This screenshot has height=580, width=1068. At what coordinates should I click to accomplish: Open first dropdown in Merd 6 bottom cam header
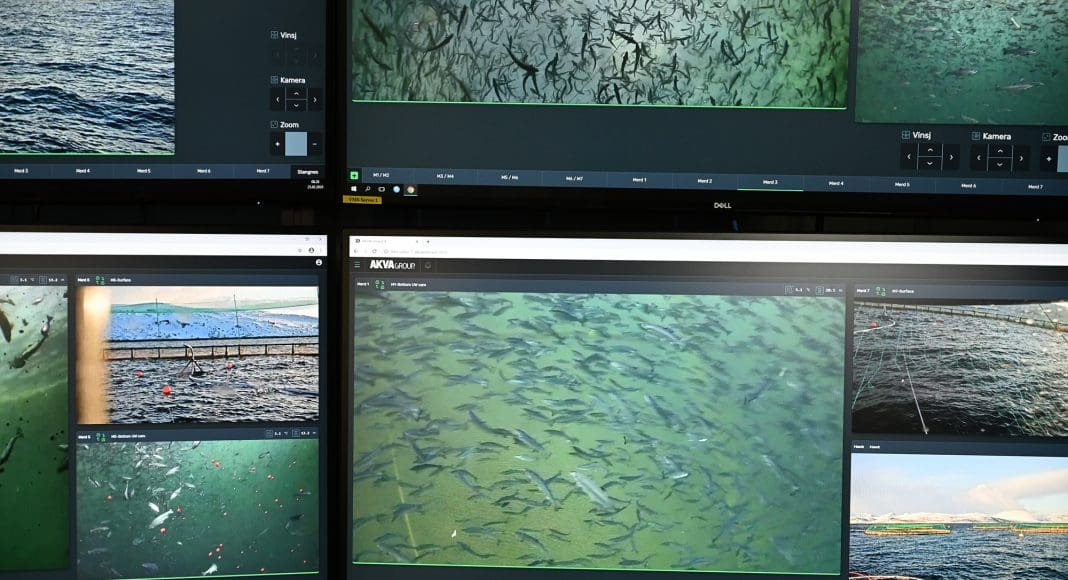coord(276,433)
